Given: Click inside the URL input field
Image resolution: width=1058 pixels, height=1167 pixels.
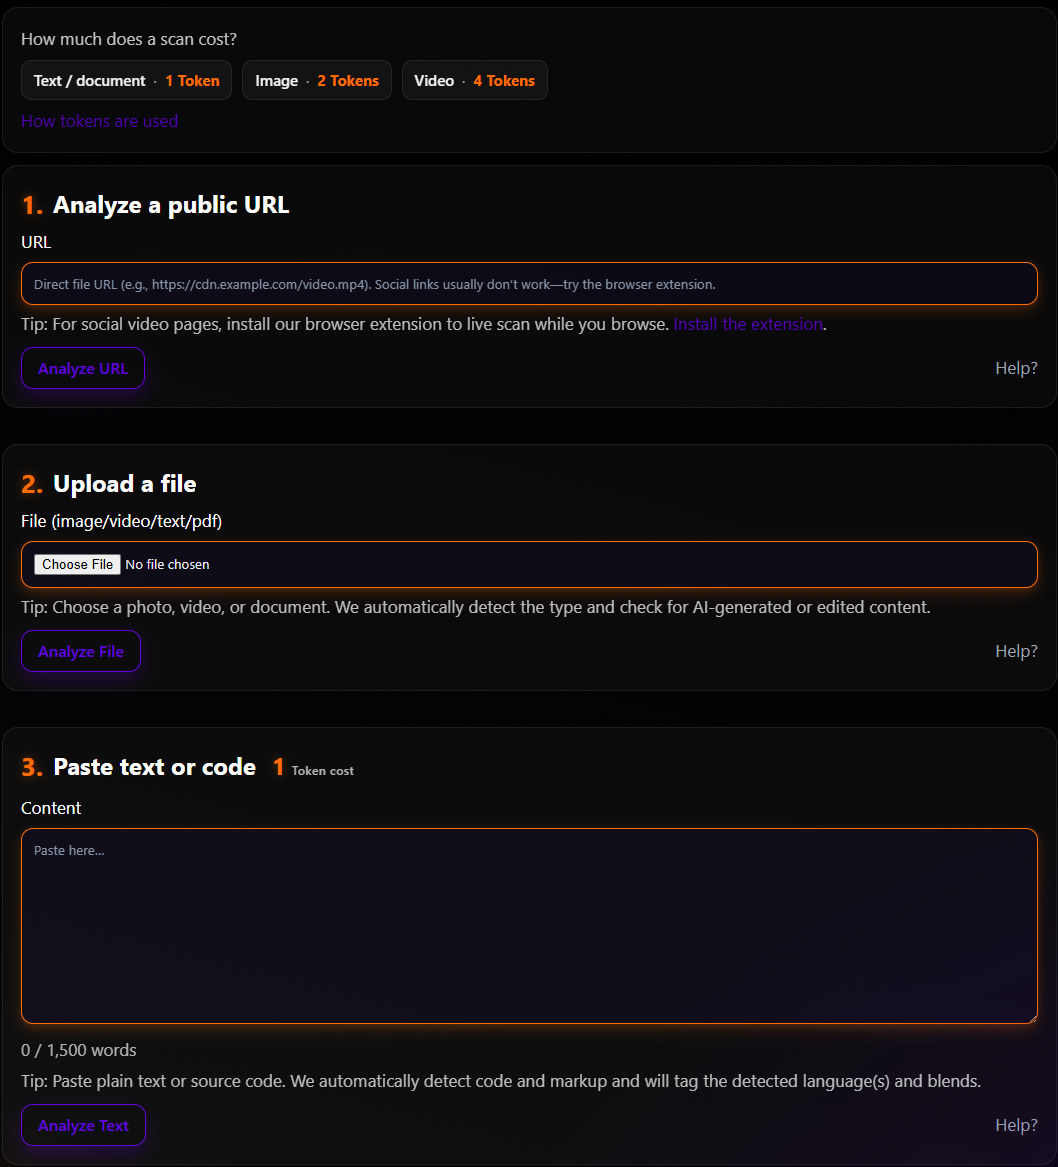Looking at the screenshot, I should coord(529,284).
